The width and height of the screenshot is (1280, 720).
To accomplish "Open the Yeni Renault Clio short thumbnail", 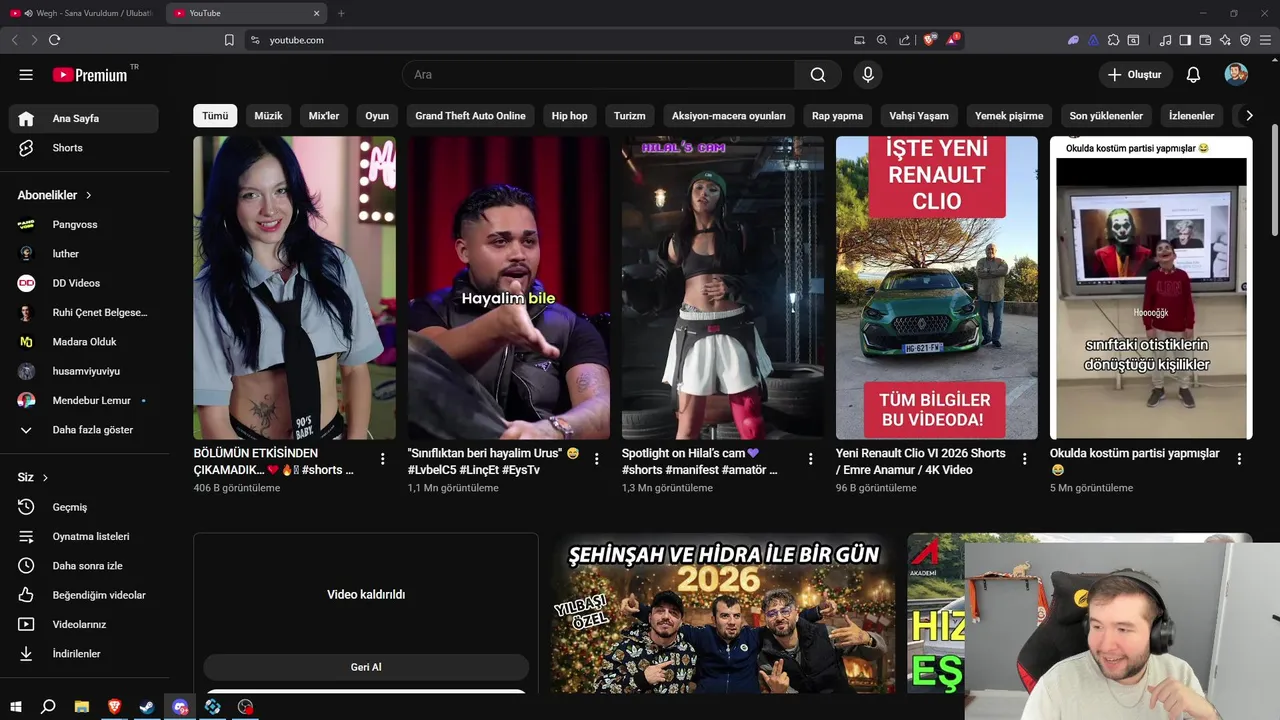I will tap(937, 288).
